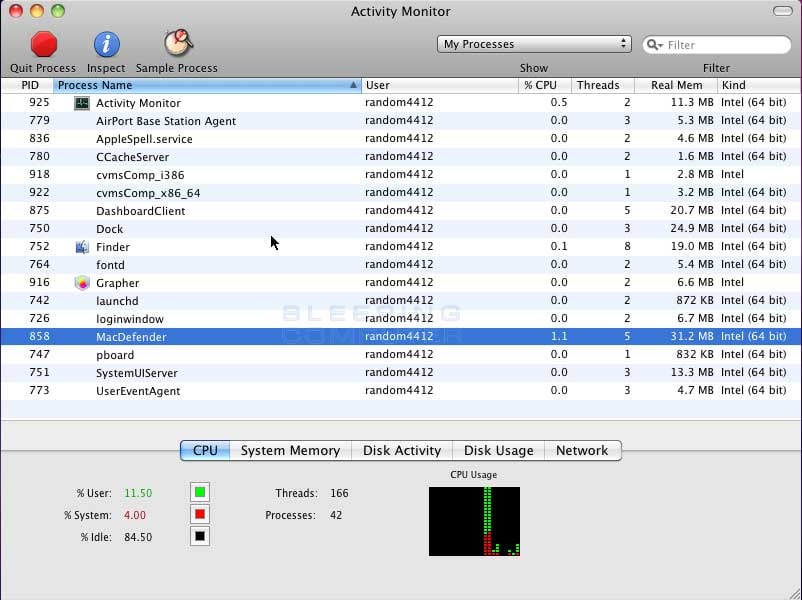Viewport: 802px width, 600px height.
Task: Click the Finder icon in process list
Action: coord(82,247)
